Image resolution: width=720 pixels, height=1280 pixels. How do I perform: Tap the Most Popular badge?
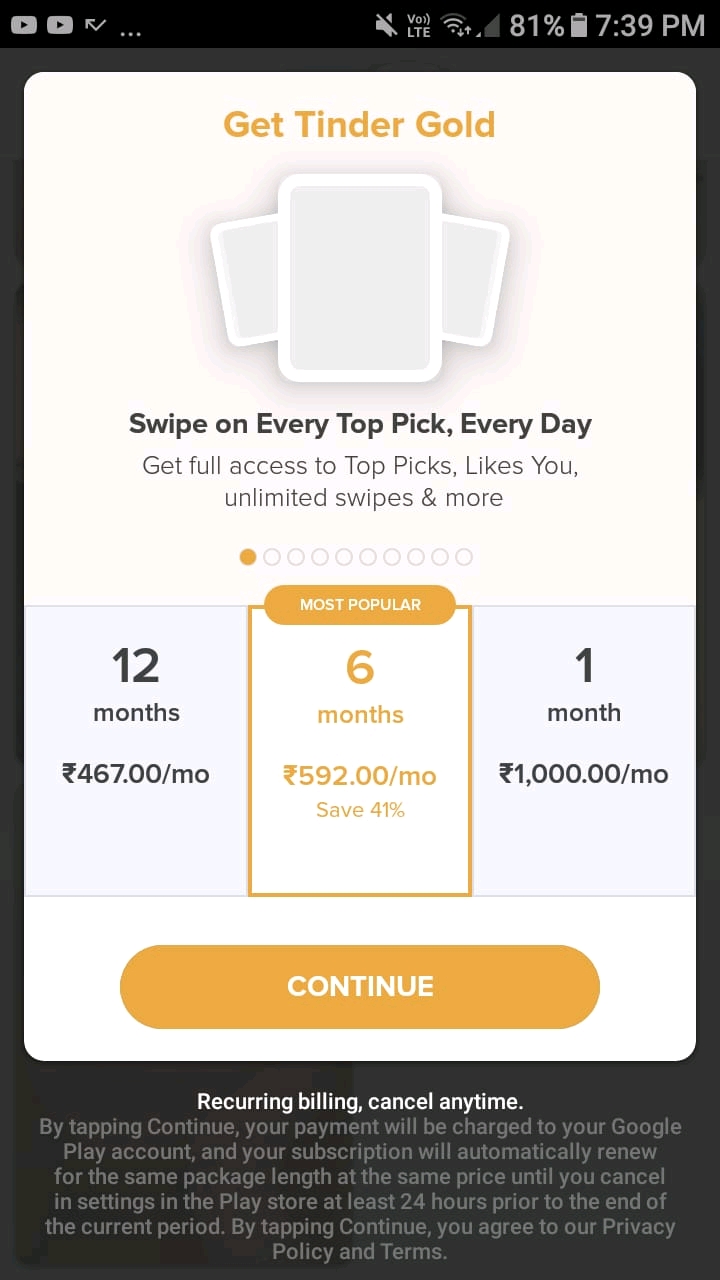click(360, 604)
